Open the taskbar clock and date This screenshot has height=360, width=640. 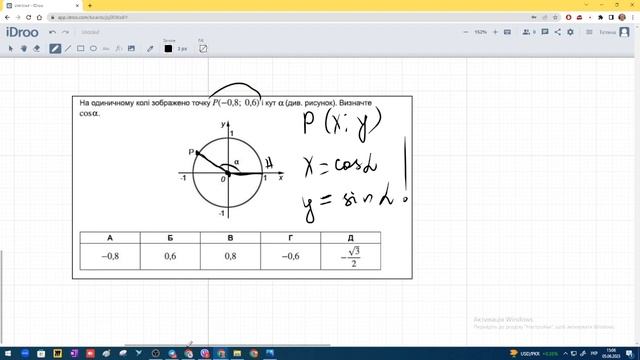(x=611, y=353)
